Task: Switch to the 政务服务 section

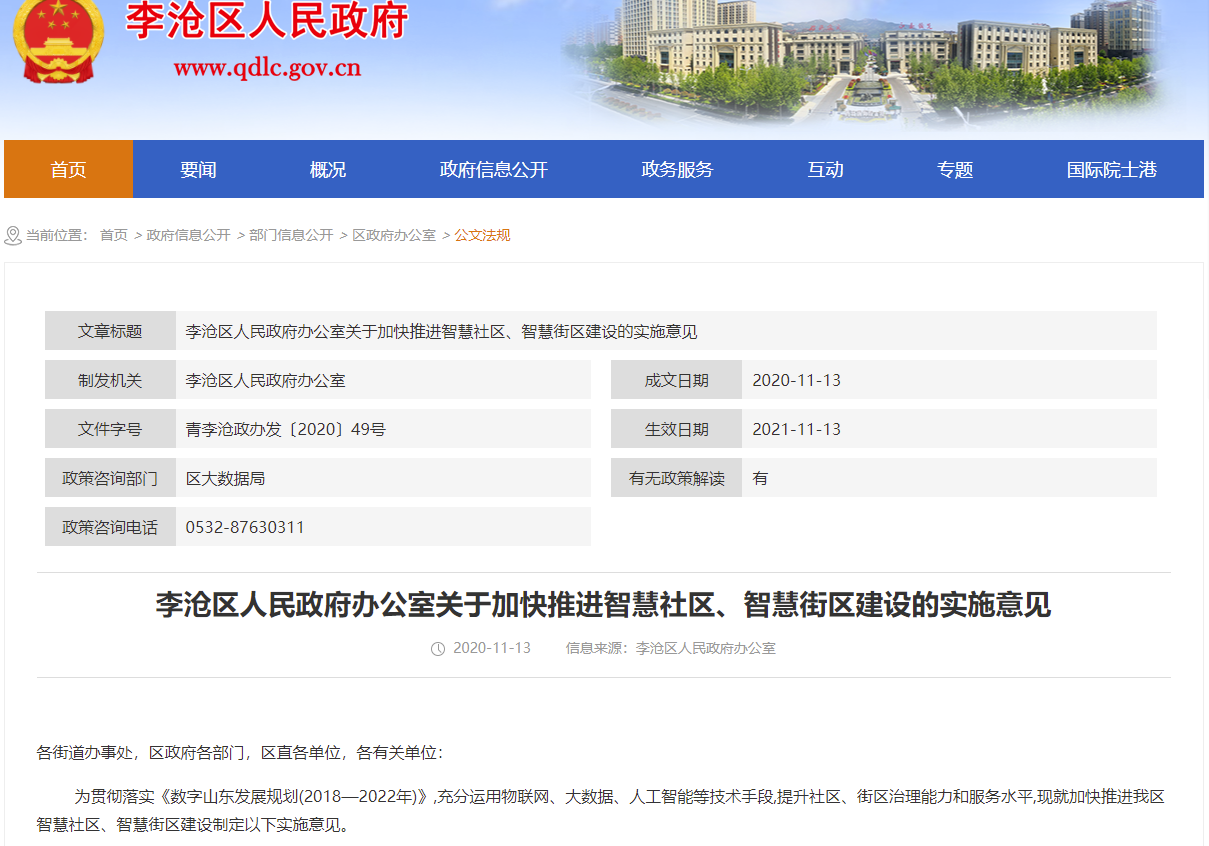Action: [x=677, y=170]
